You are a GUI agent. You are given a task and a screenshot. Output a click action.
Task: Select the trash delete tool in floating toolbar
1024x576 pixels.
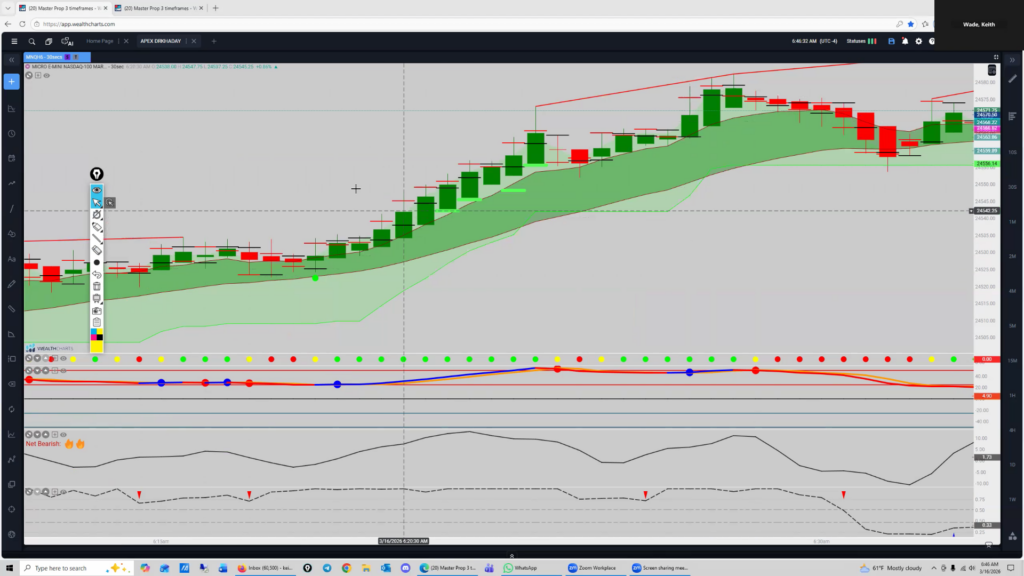click(x=97, y=285)
